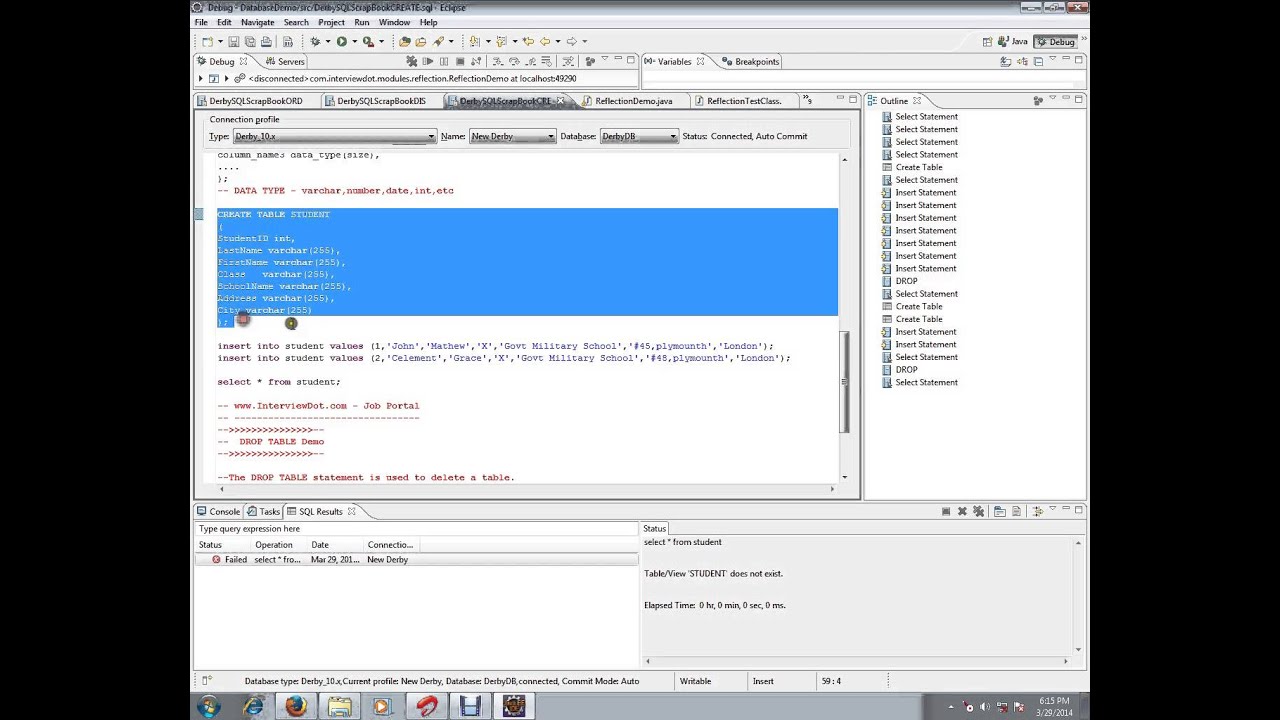Click the Suspend icon in Debug view

click(444, 62)
